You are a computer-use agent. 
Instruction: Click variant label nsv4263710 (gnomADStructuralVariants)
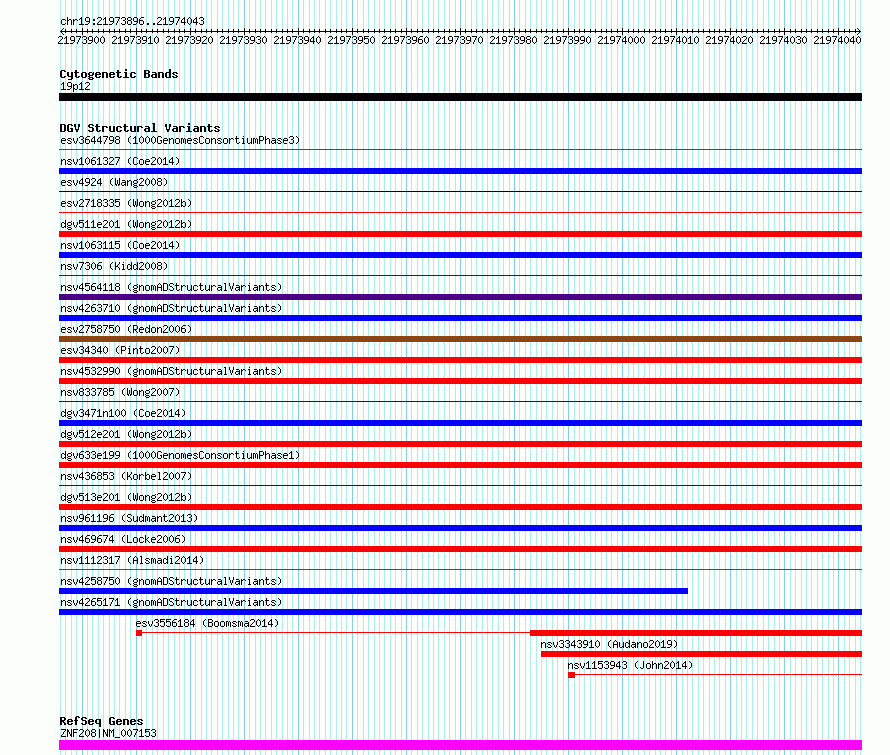pos(171,308)
